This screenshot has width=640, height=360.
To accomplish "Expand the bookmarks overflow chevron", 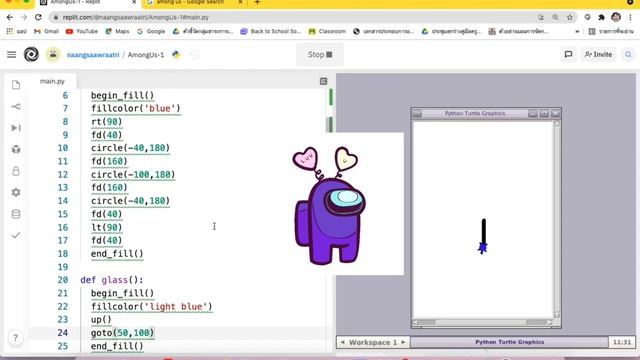I will pyautogui.click(x=577, y=31).
